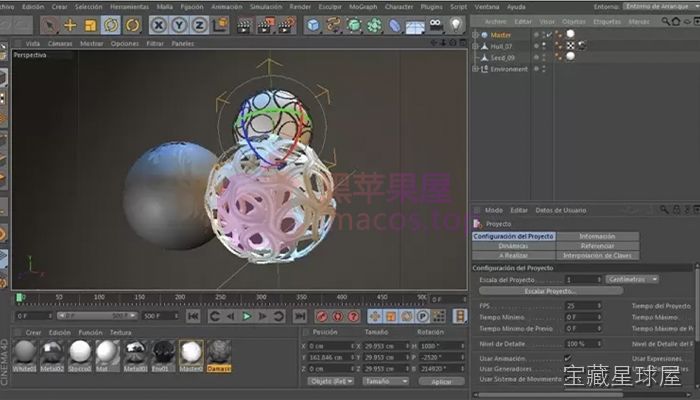Click timeline marker at frame 250

(x=220, y=300)
